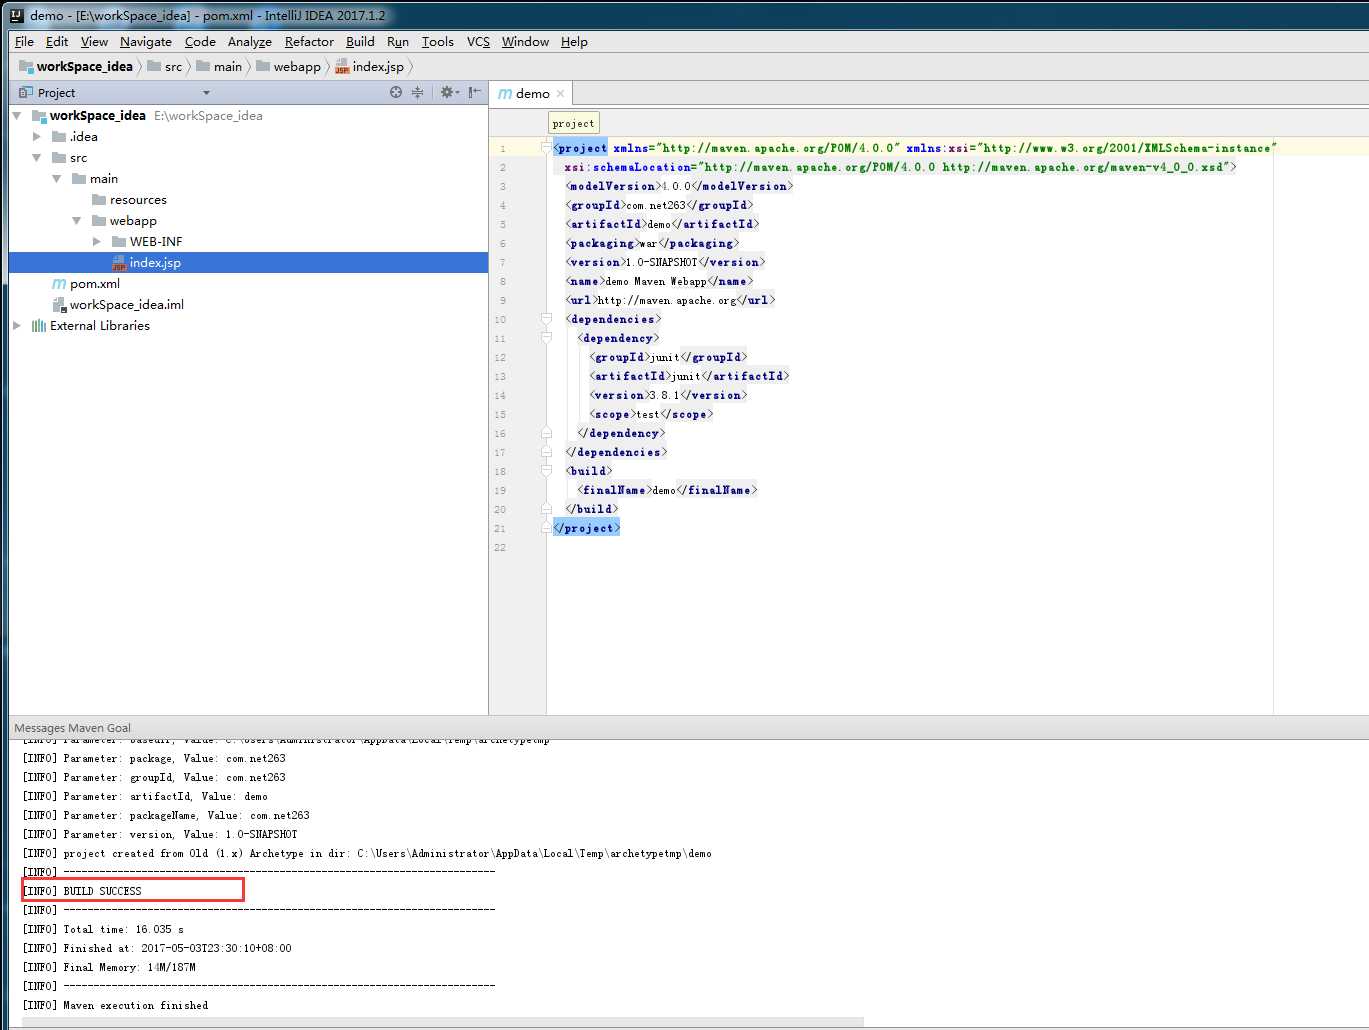Click the WEB-INF folder icon

click(119, 242)
